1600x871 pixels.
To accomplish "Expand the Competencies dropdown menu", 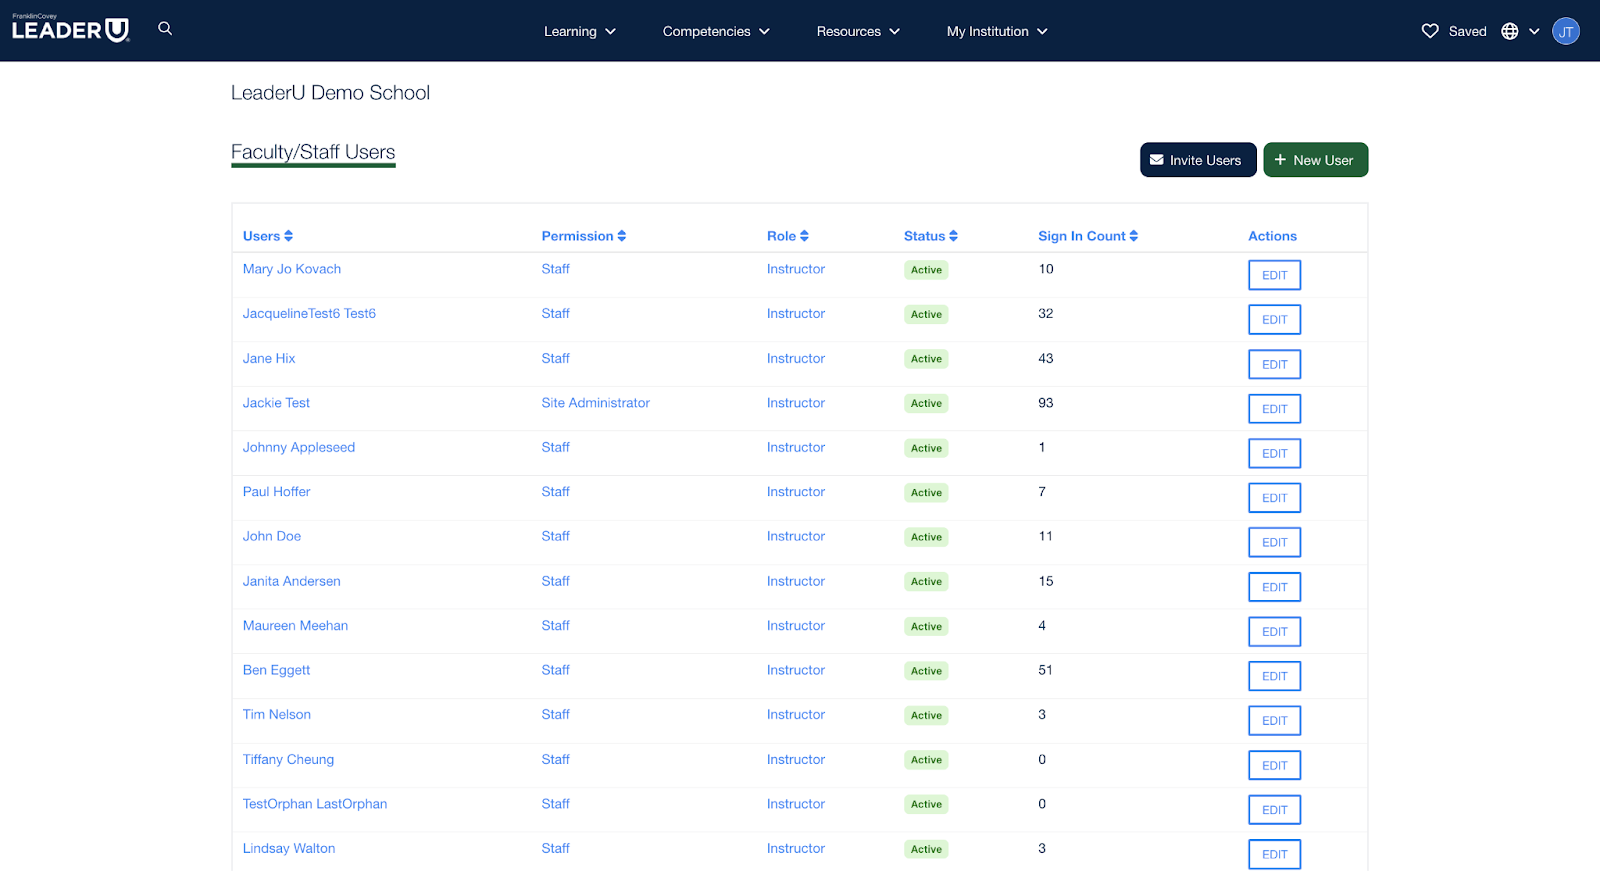I will pos(715,31).
